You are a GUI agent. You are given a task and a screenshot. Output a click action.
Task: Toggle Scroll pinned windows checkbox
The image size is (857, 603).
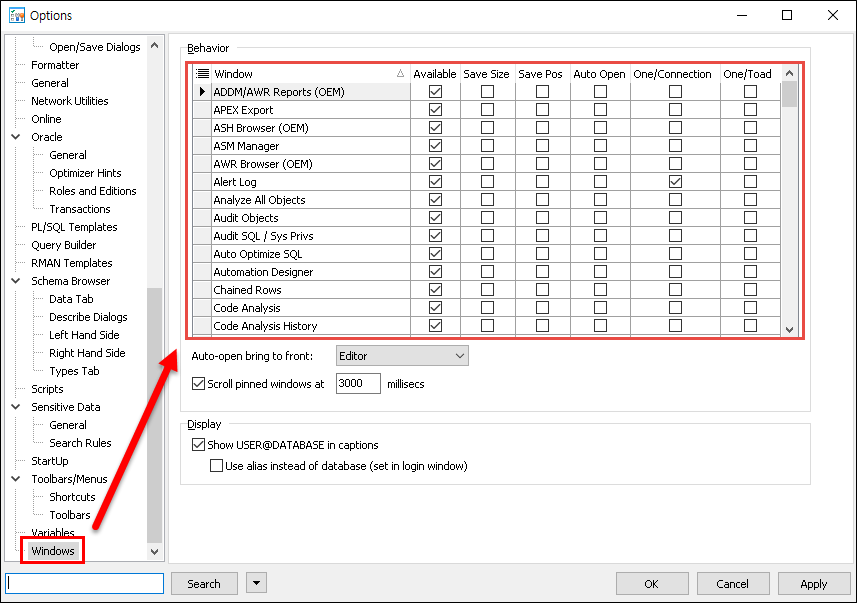[198, 384]
